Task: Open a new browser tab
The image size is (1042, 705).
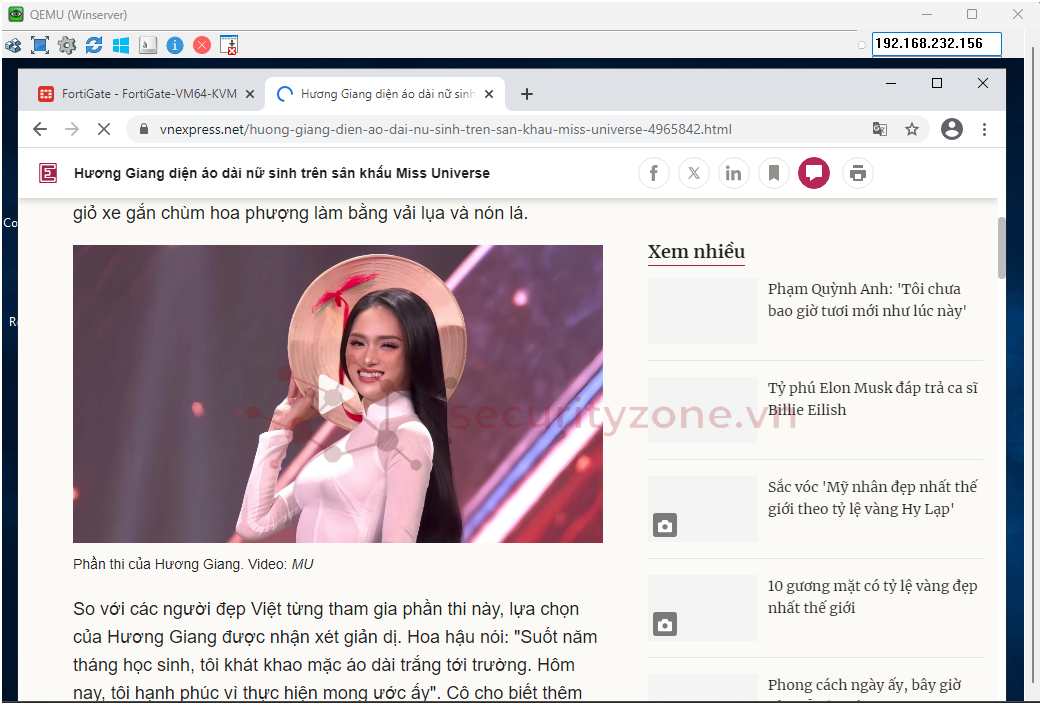Action: click(x=527, y=94)
